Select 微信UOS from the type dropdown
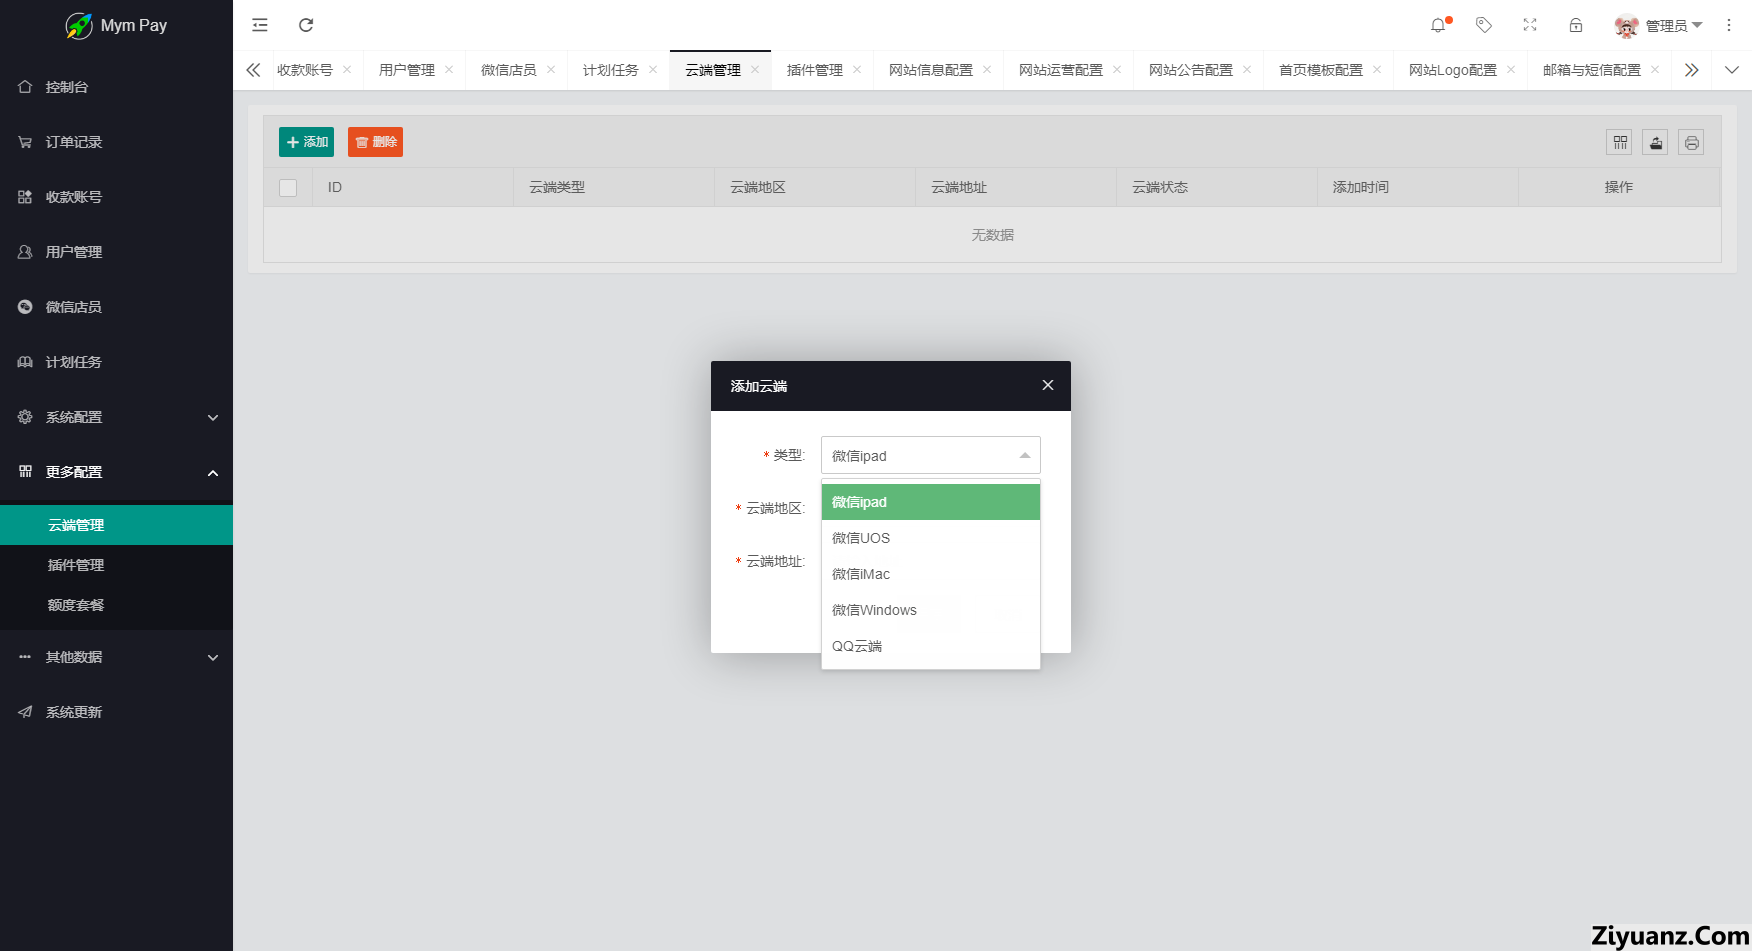This screenshot has width=1752, height=951. (x=861, y=538)
